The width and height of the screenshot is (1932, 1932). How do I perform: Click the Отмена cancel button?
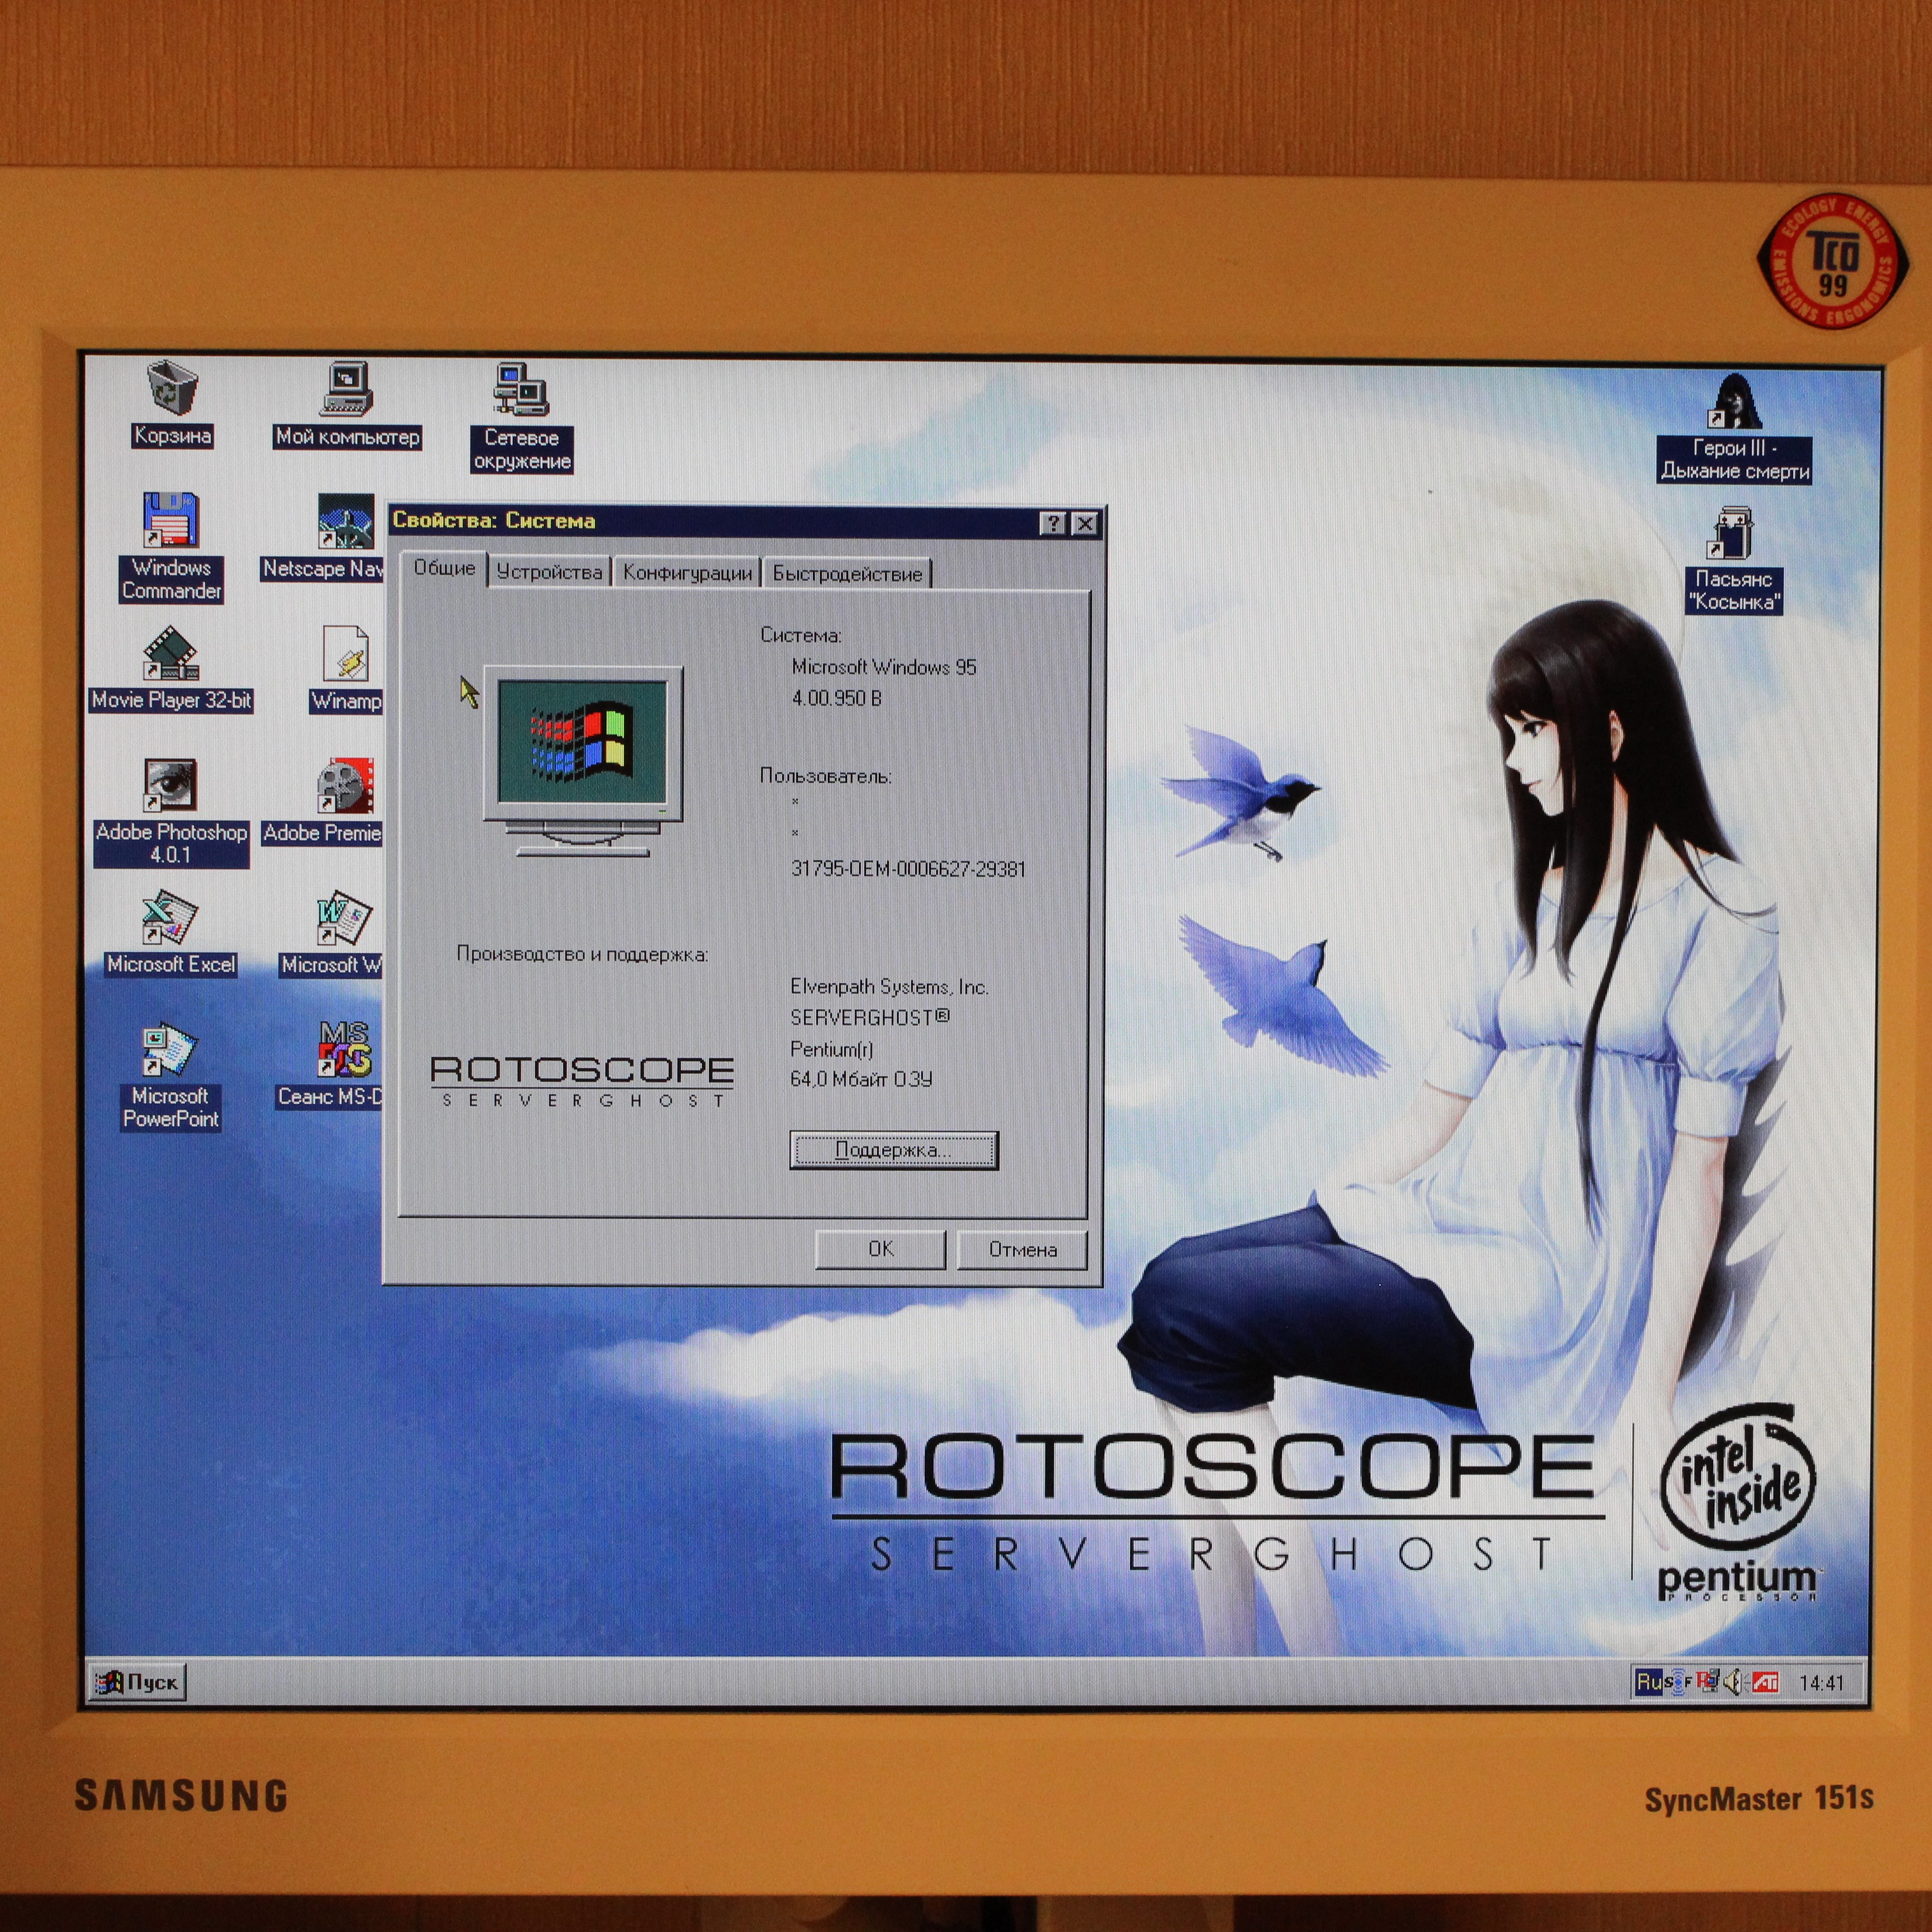[1022, 1249]
